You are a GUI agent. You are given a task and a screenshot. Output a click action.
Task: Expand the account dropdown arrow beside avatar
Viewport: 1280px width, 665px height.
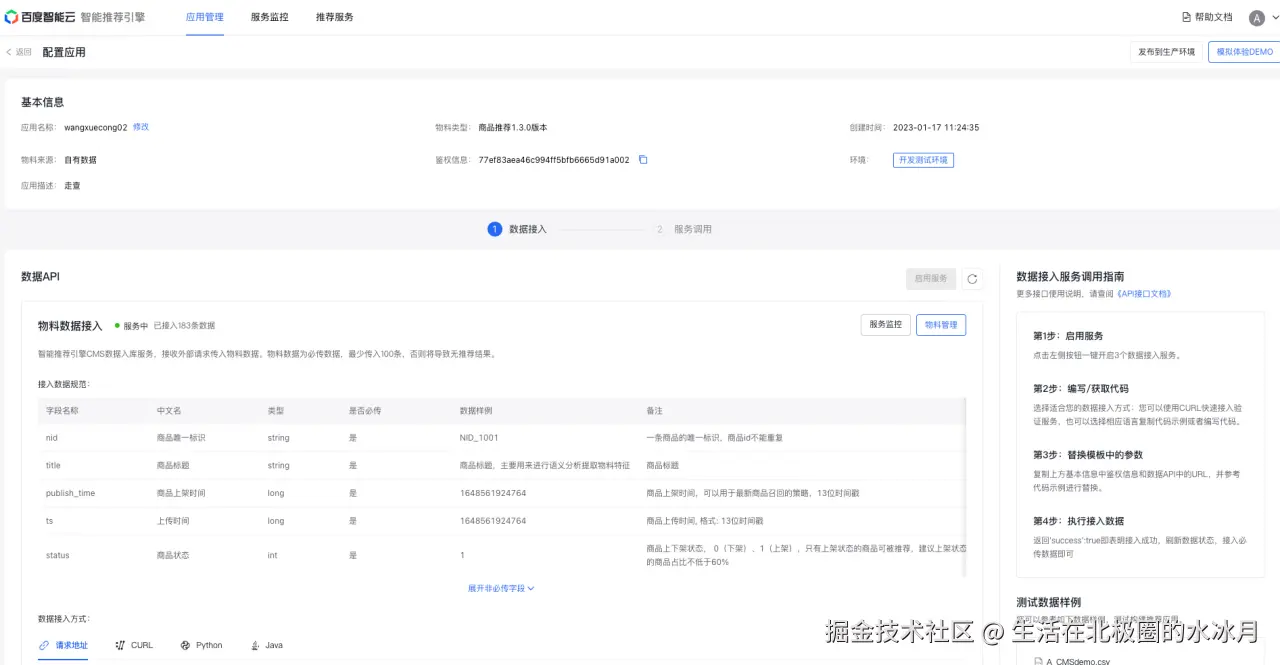(1274, 18)
